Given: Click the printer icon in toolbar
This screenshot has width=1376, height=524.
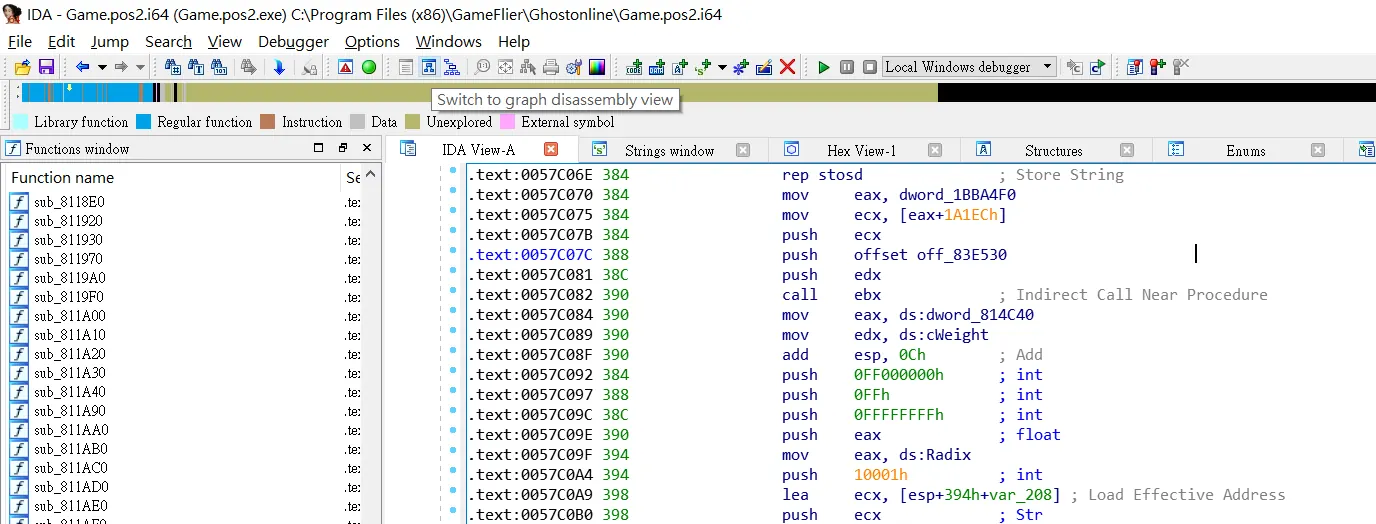Looking at the screenshot, I should pyautogui.click(x=550, y=67).
